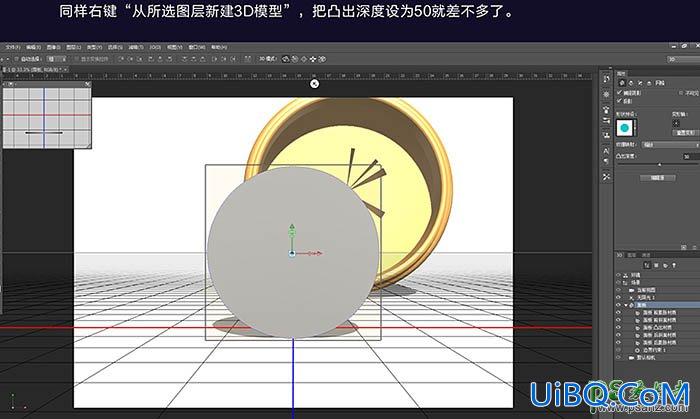Toggle the 投影 checkbox
Screen dimensions: 700x419
(619, 101)
